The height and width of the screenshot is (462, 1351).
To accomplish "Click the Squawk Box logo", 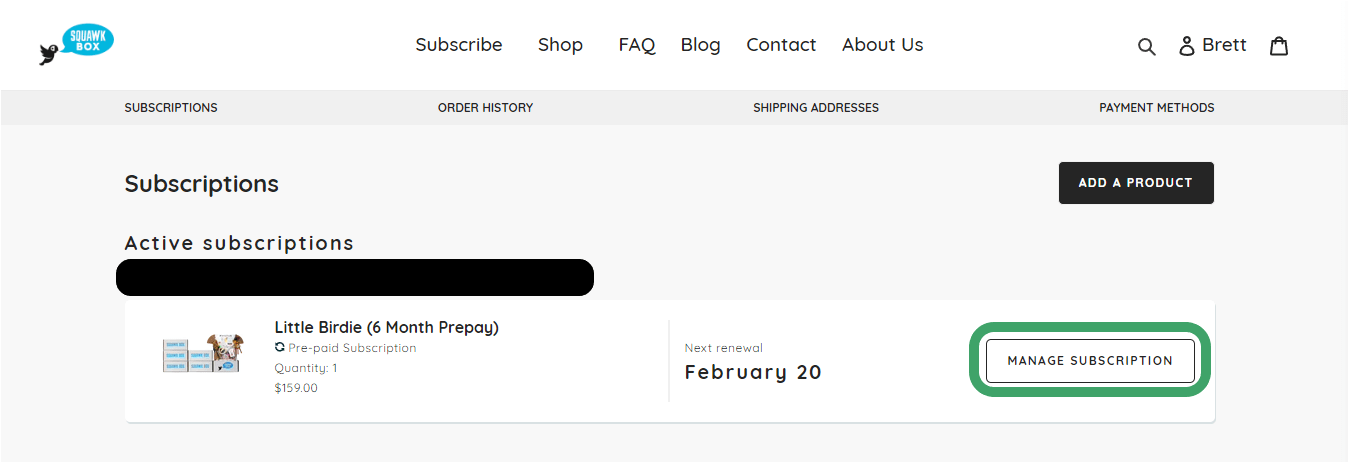I will pyautogui.click(x=78, y=45).
